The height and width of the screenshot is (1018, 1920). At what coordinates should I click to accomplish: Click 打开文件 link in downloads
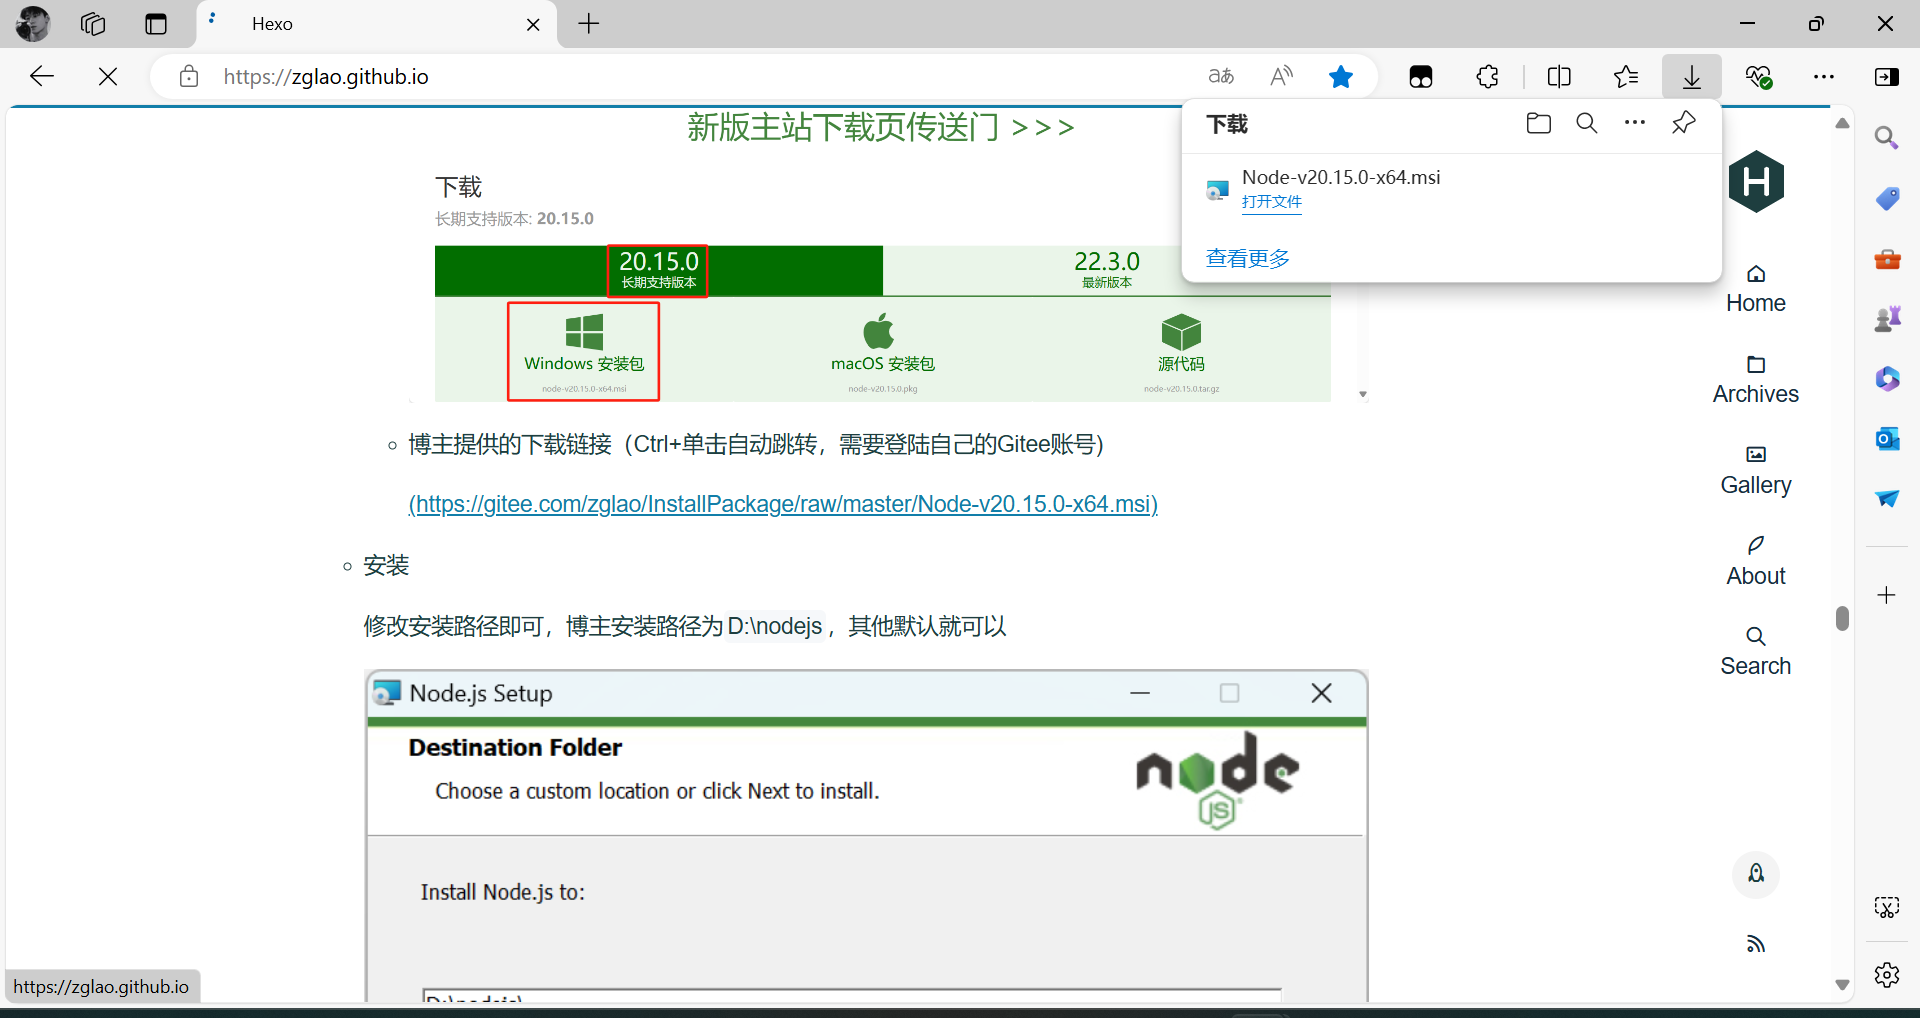tap(1272, 202)
